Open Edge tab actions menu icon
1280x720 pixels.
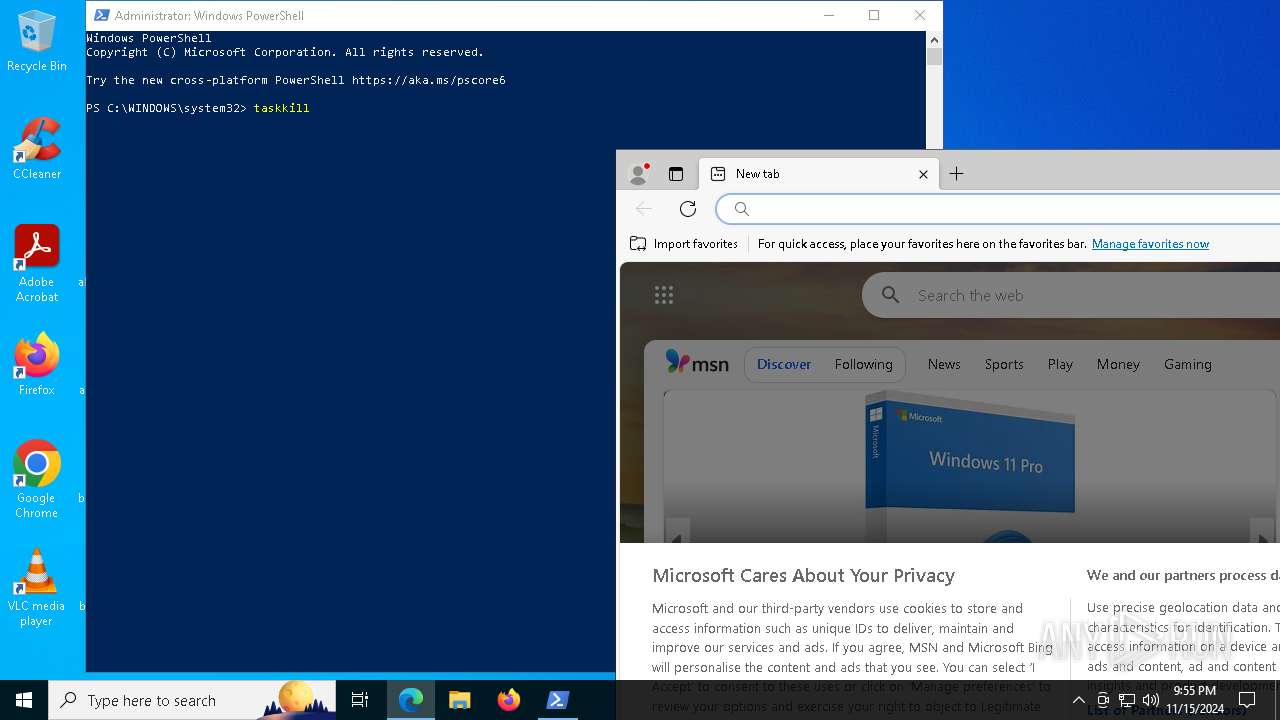pyautogui.click(x=676, y=174)
